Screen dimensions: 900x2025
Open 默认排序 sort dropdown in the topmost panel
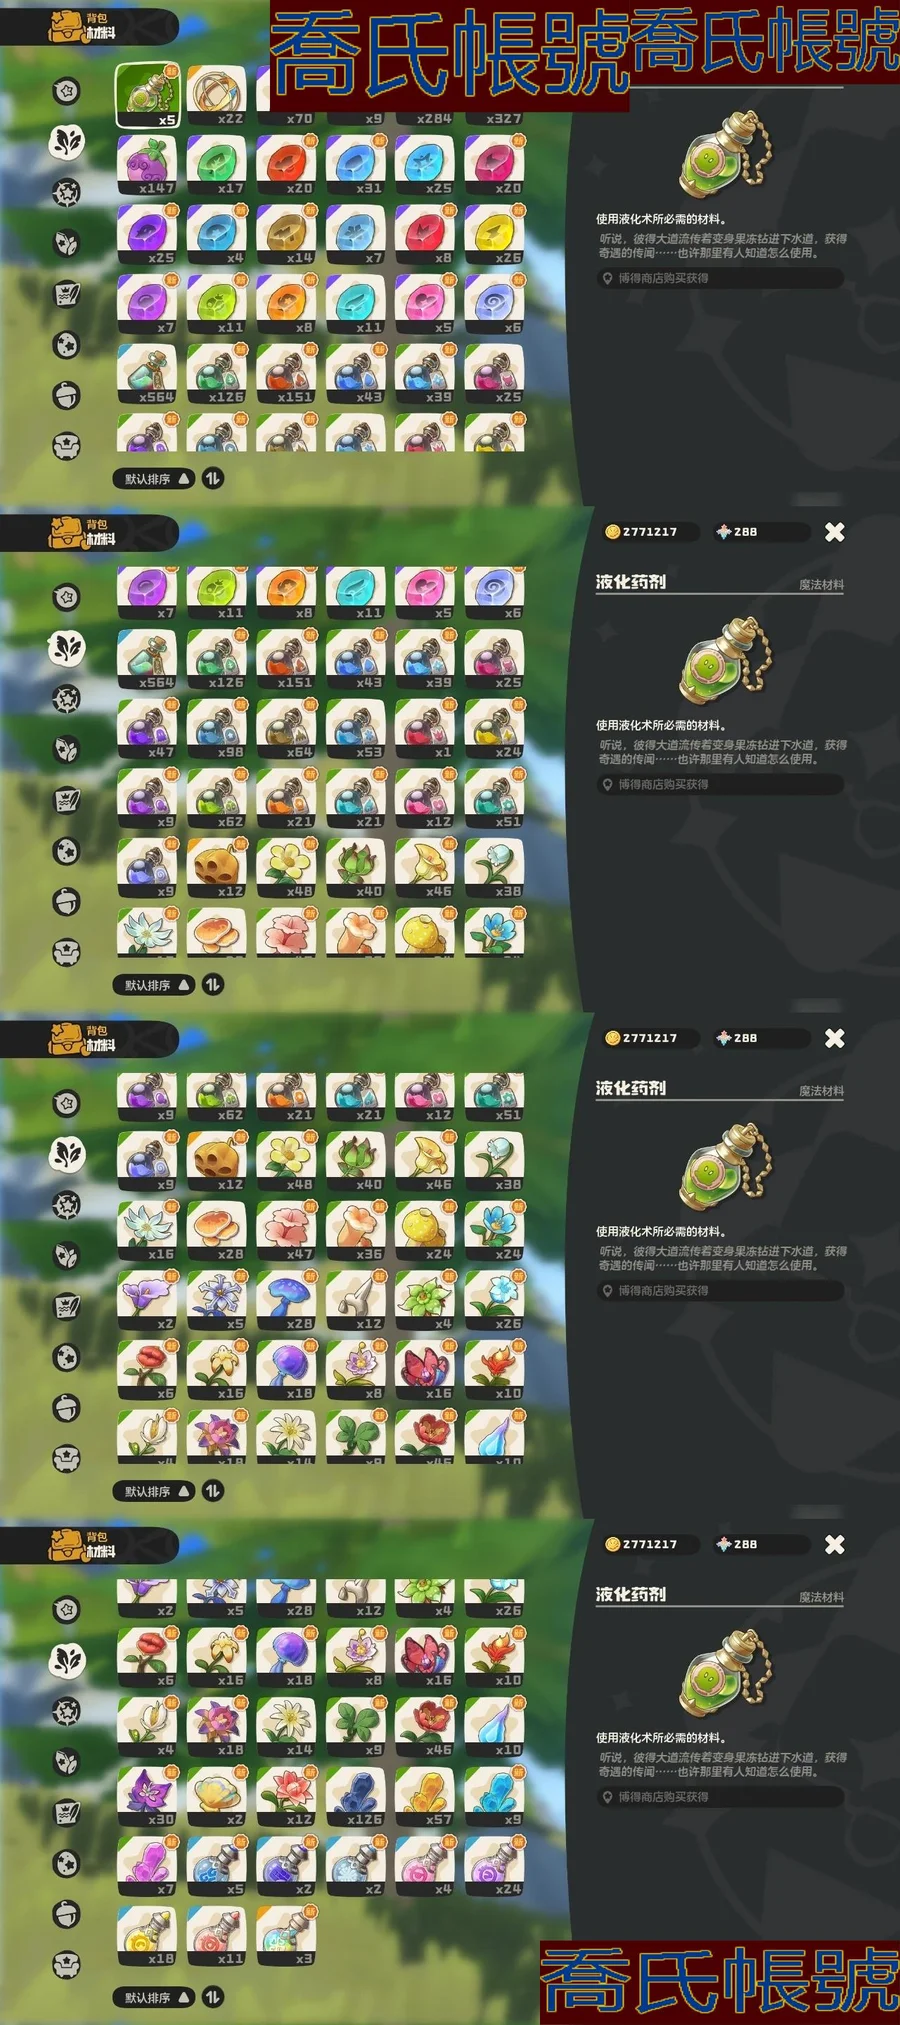(154, 479)
